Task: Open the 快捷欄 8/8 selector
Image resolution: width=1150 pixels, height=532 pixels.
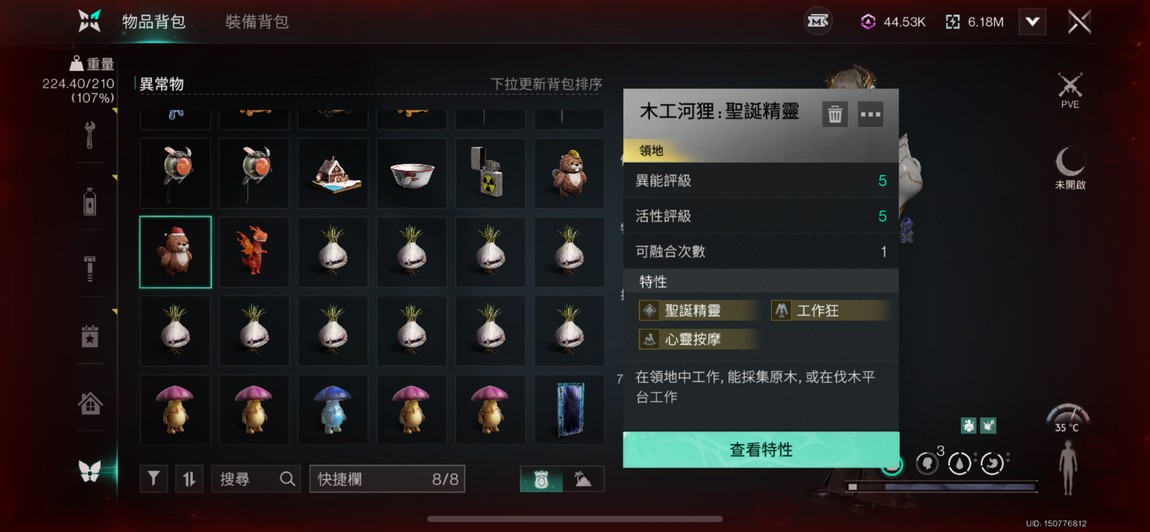Action: (x=387, y=479)
